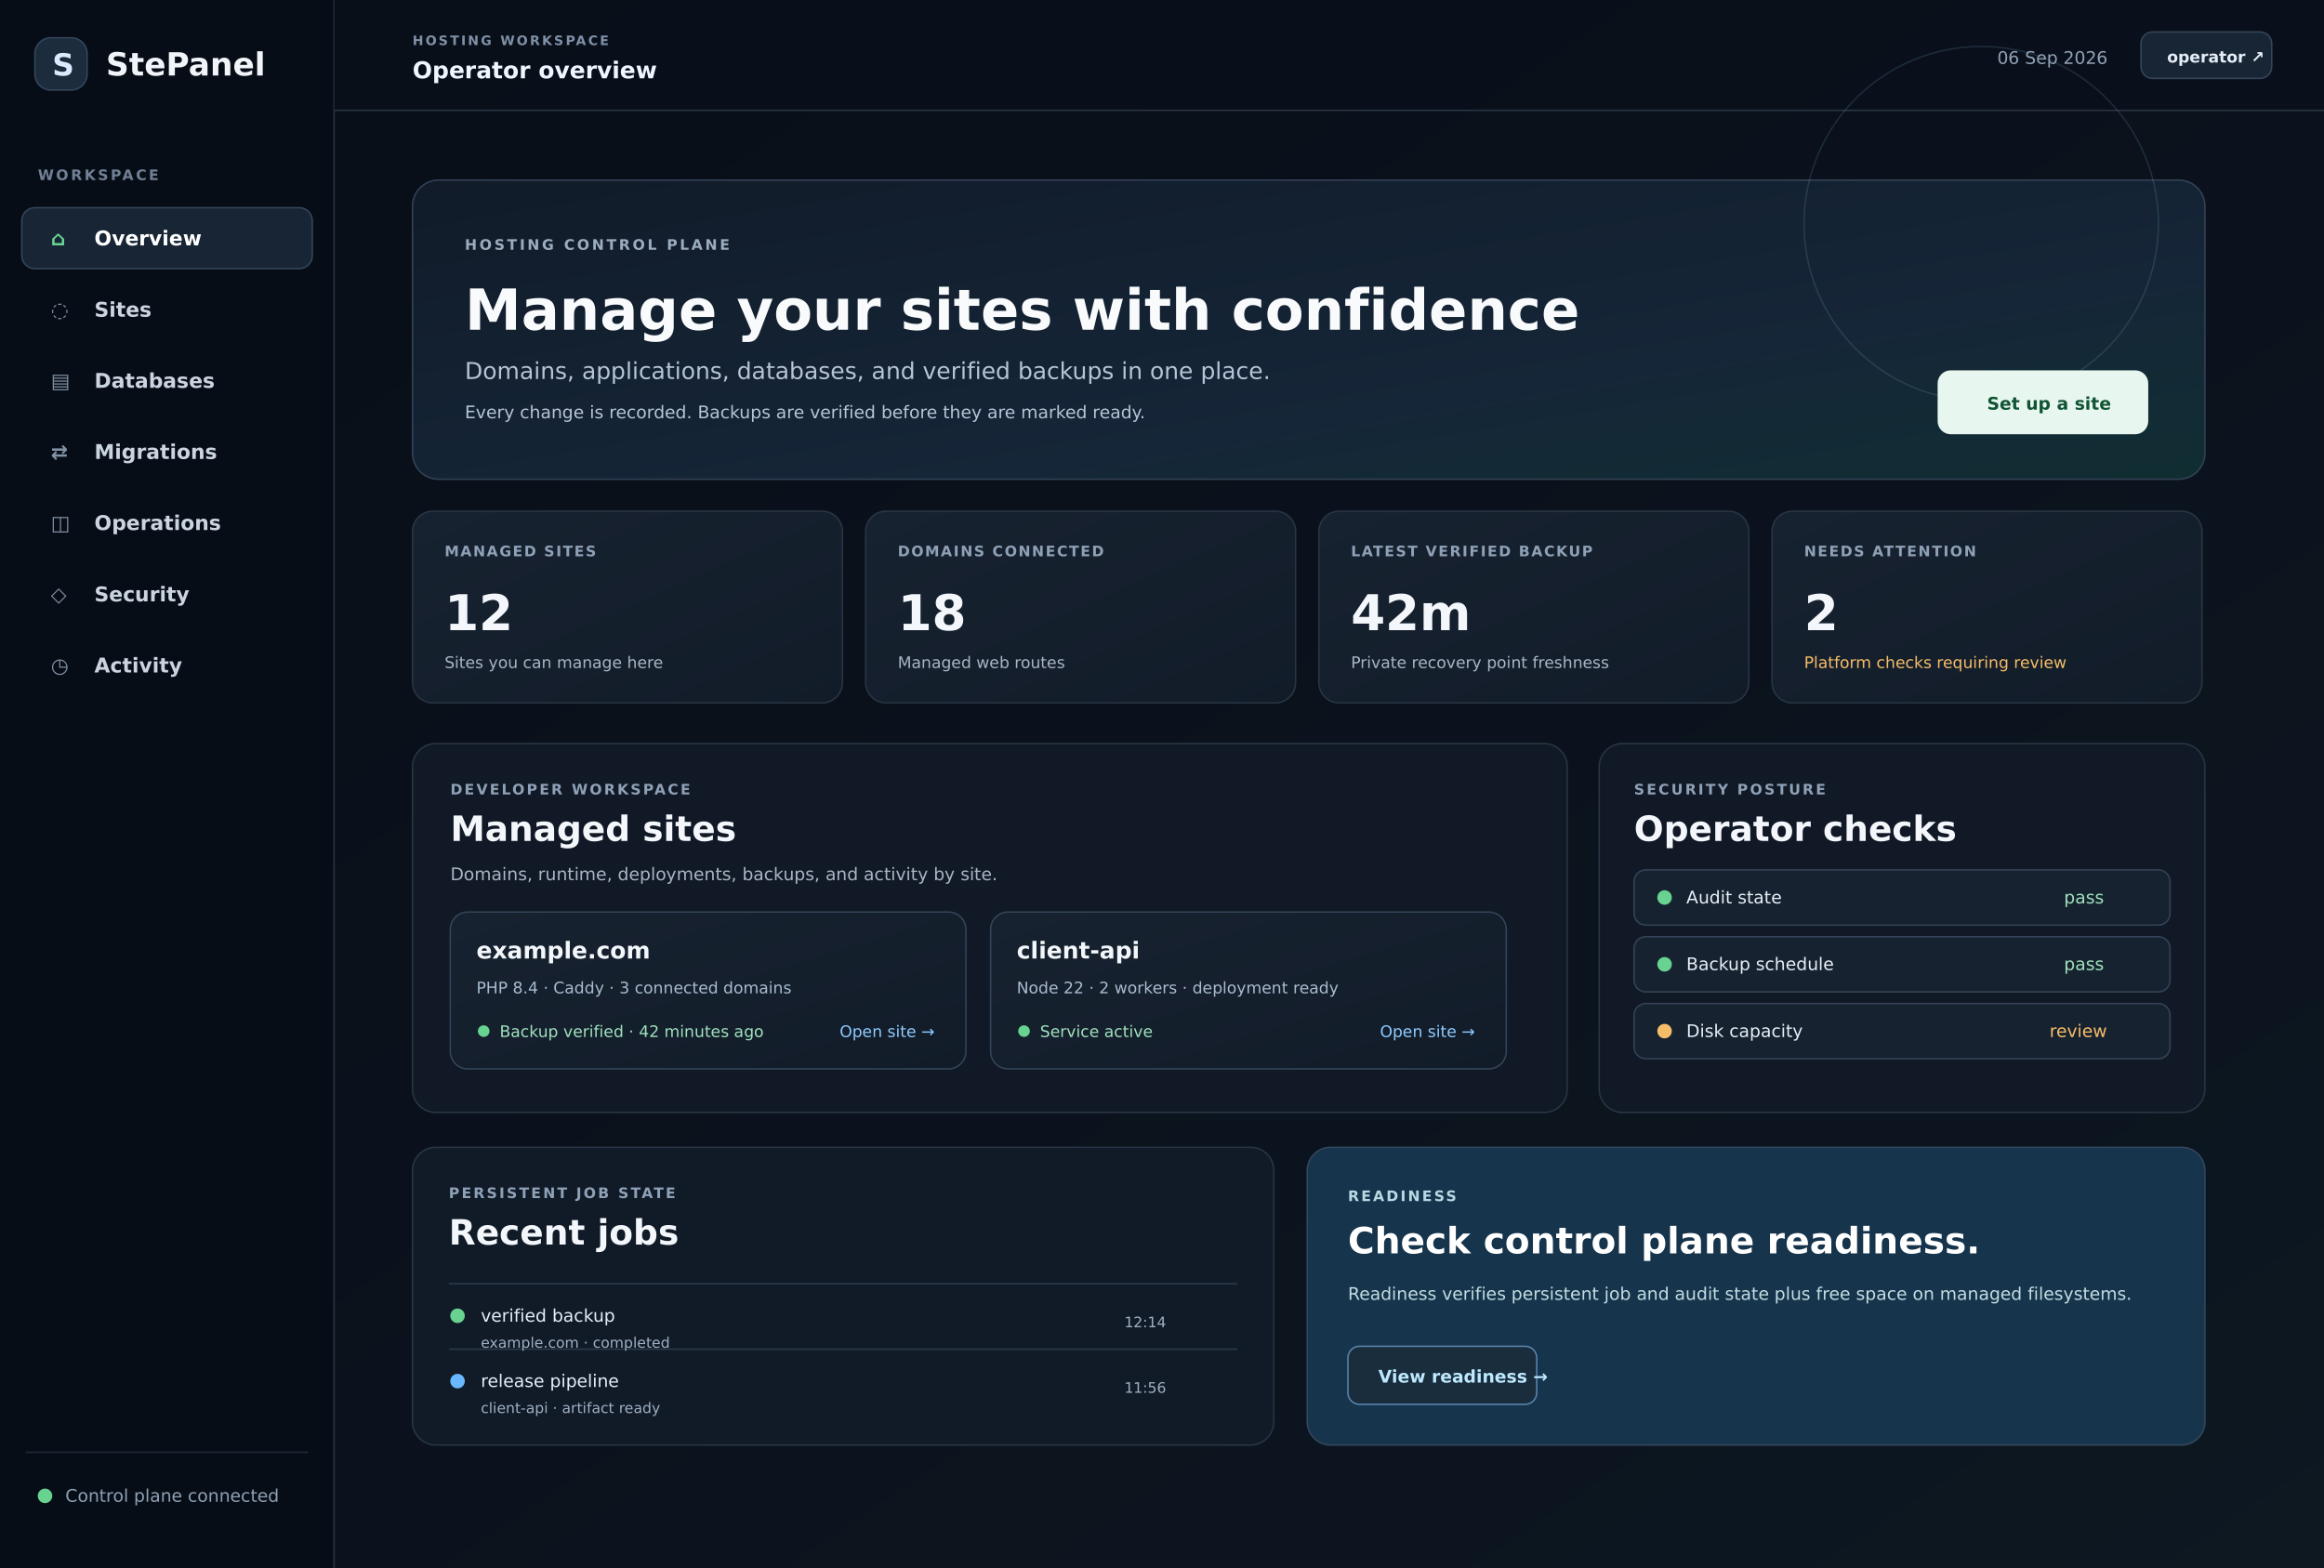The image size is (2324, 1568).
Task: Click the Service active status text
Action: [x=1095, y=1031]
